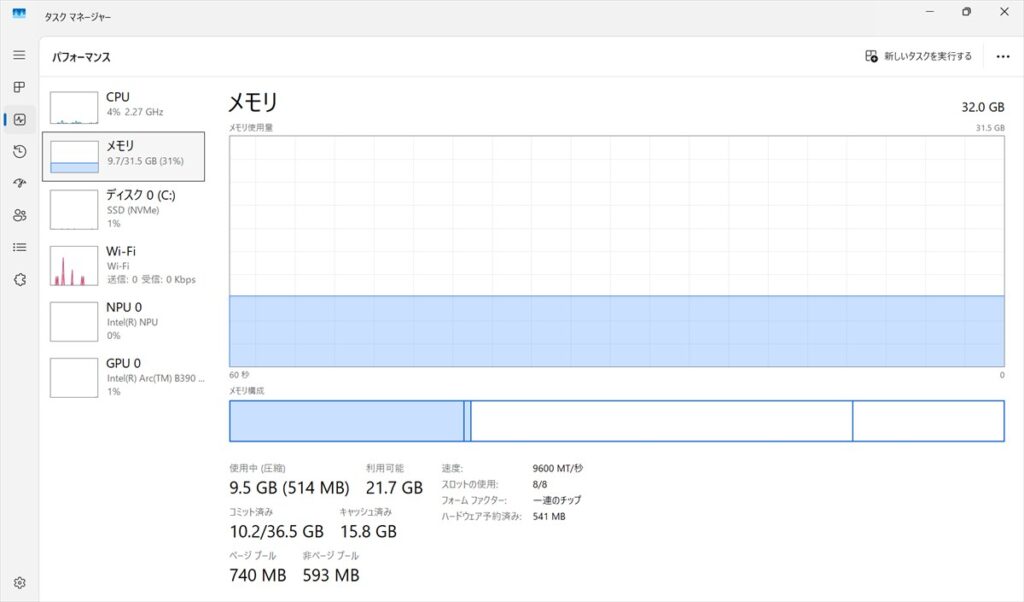Minimize the Task Manager window
Screen dimensions: 1024x602
(930, 12)
